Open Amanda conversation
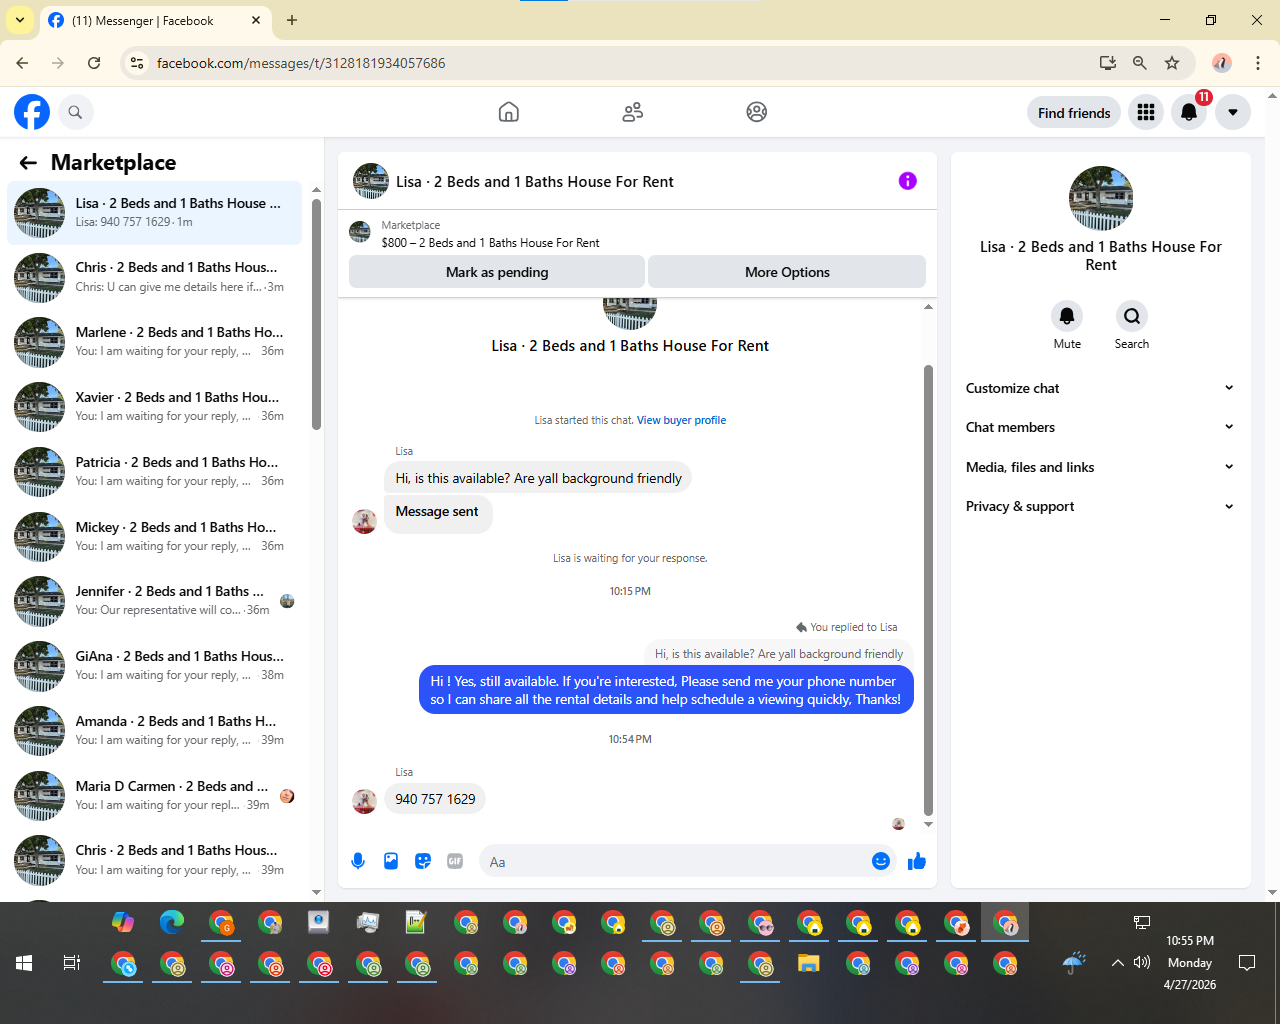The image size is (1280, 1024). 154,731
